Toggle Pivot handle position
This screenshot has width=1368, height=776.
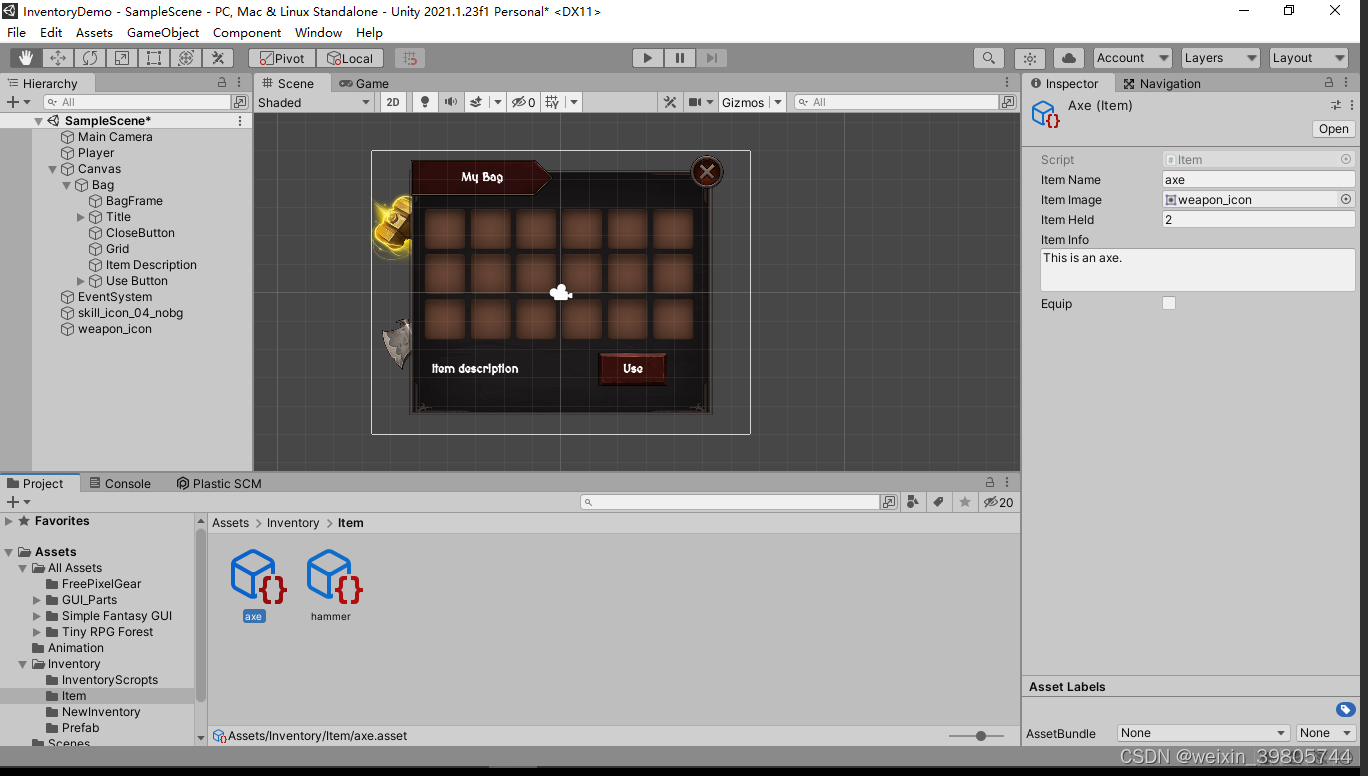tap(282, 58)
